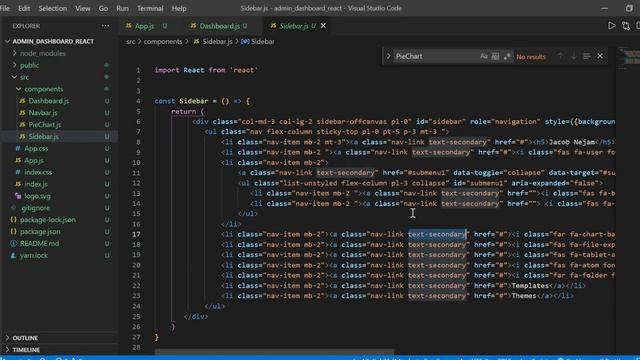Click components in the breadcrumb path

tap(163, 42)
